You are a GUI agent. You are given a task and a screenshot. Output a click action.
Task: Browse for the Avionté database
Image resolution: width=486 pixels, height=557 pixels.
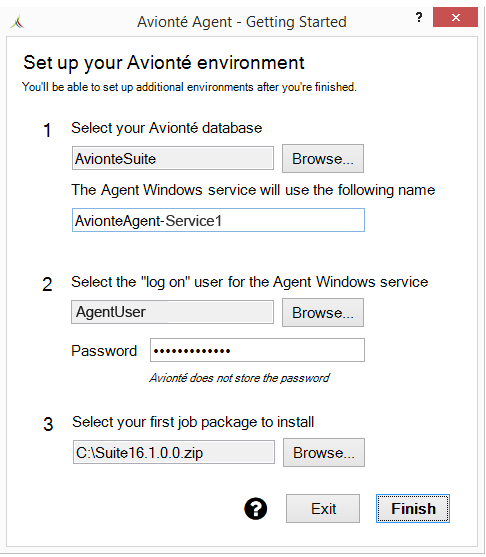[323, 158]
